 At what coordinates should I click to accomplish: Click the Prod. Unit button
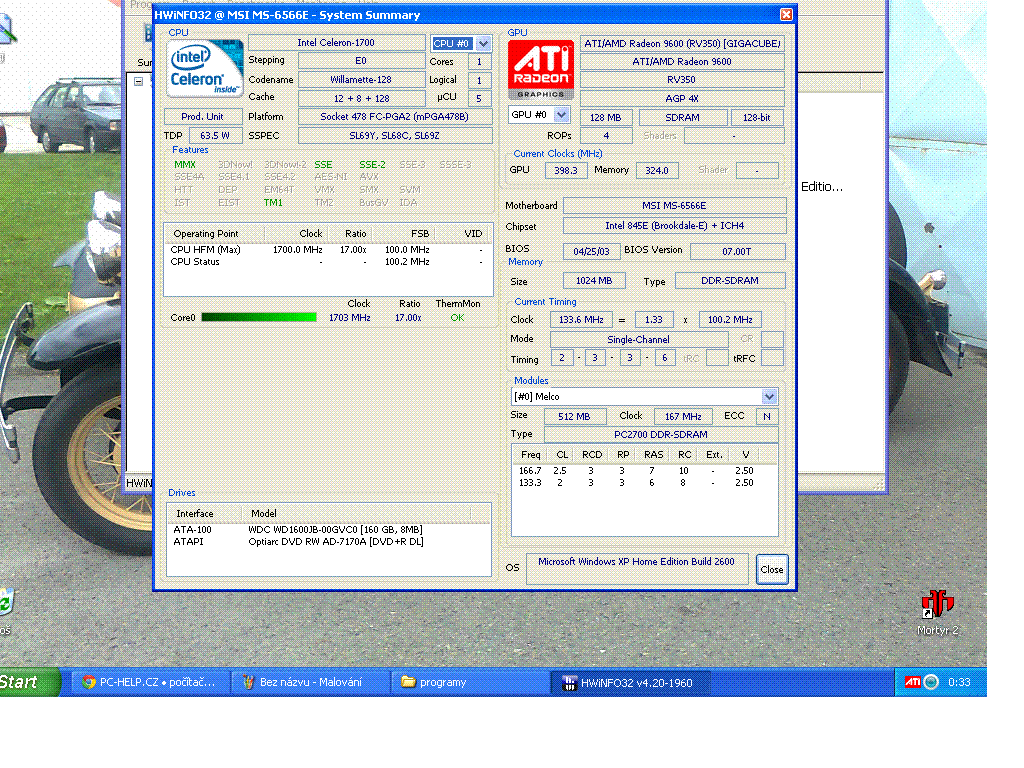(202, 117)
